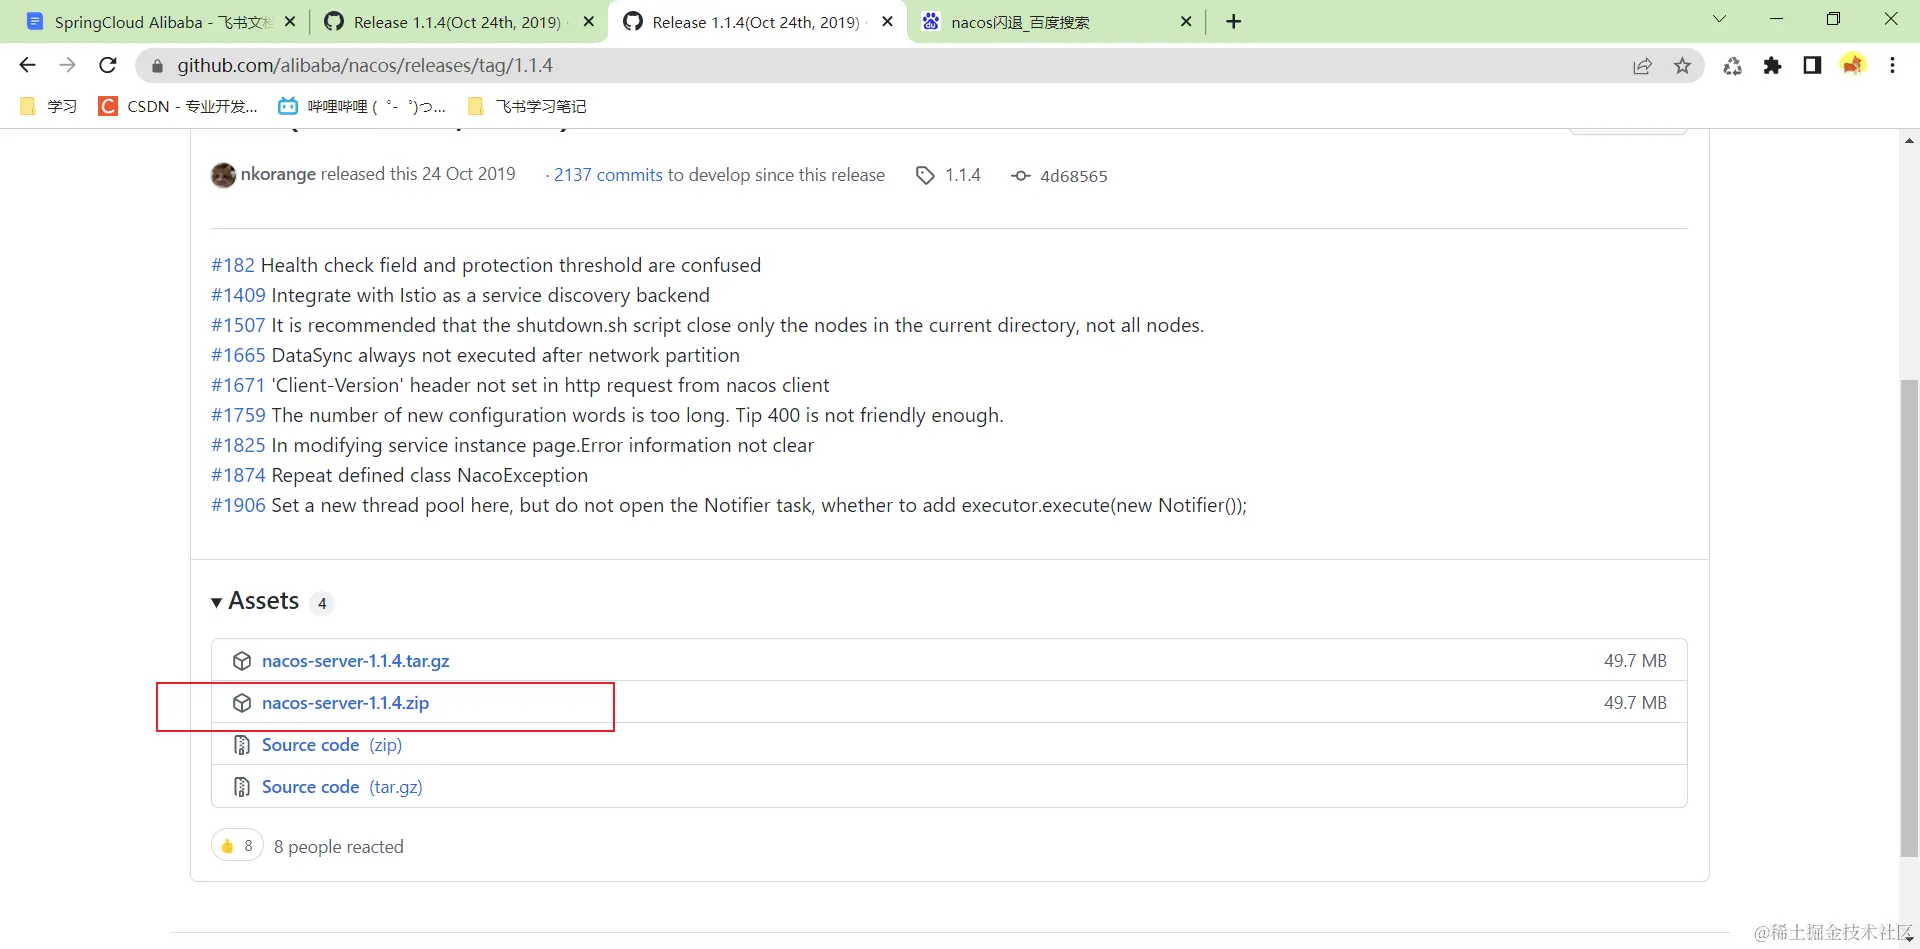Open the 哔哩哔哩 bookmark
Screen dimensions: 1920x949
[362, 106]
